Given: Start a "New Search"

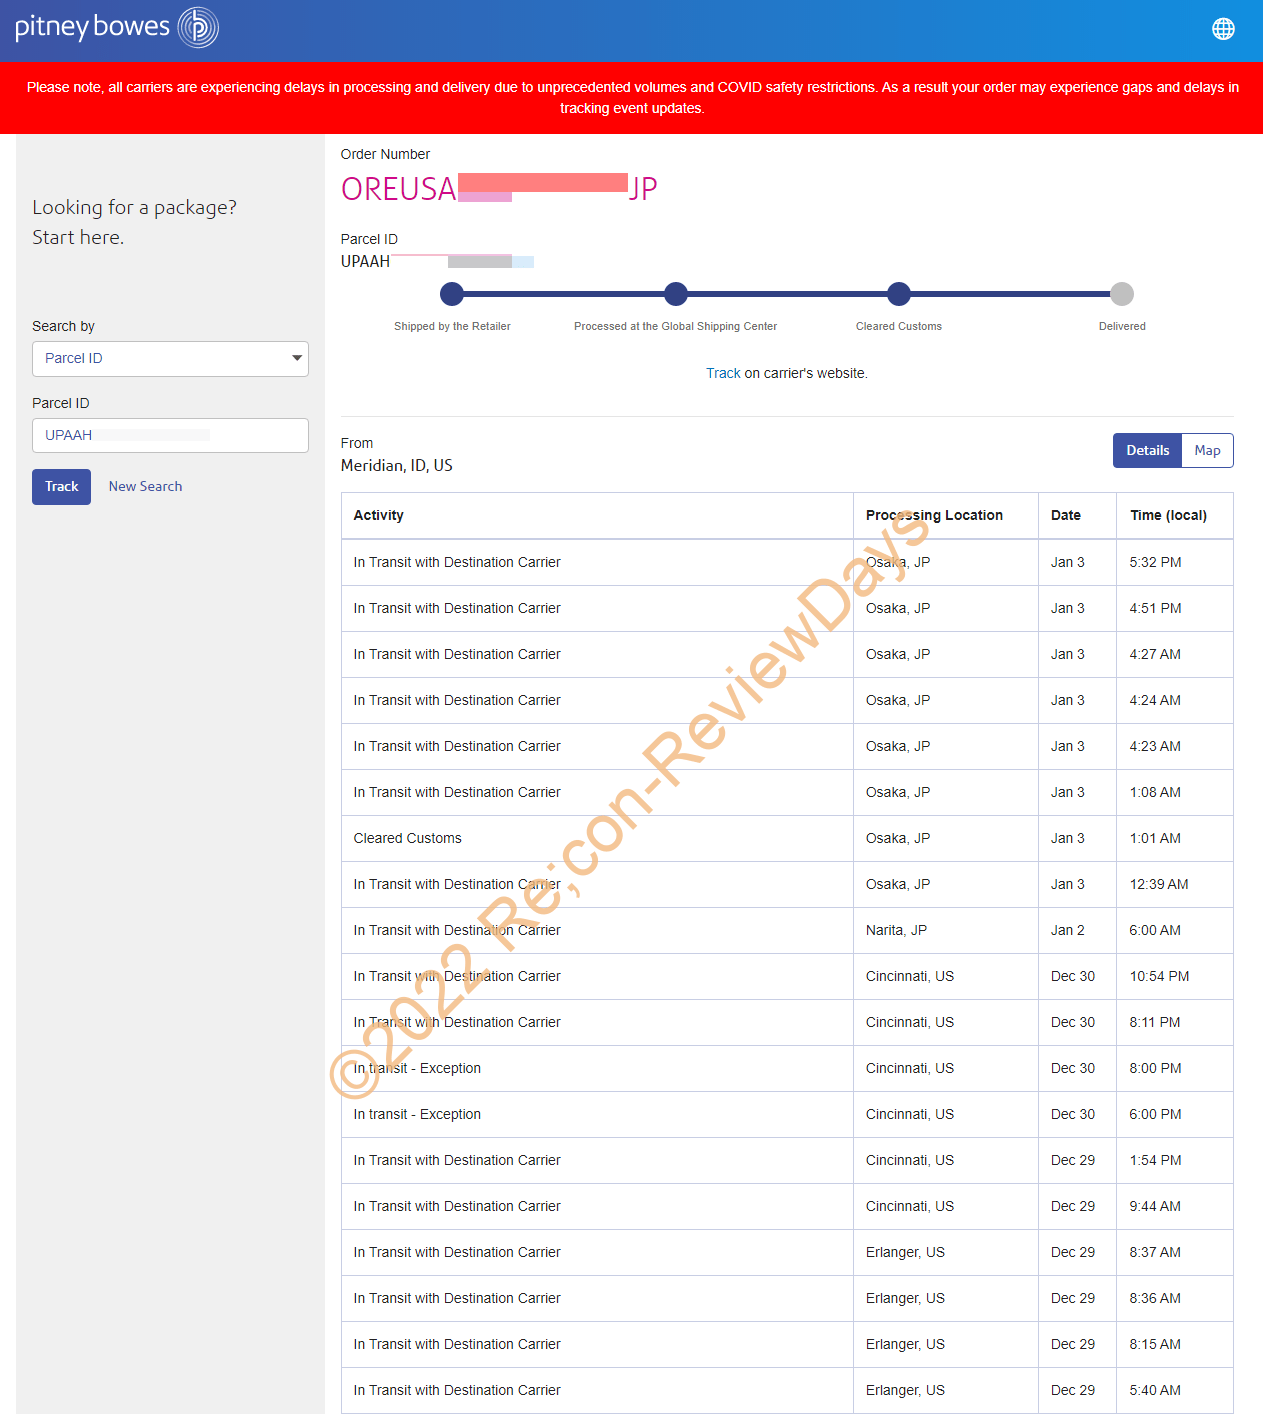Looking at the screenshot, I should (145, 486).
